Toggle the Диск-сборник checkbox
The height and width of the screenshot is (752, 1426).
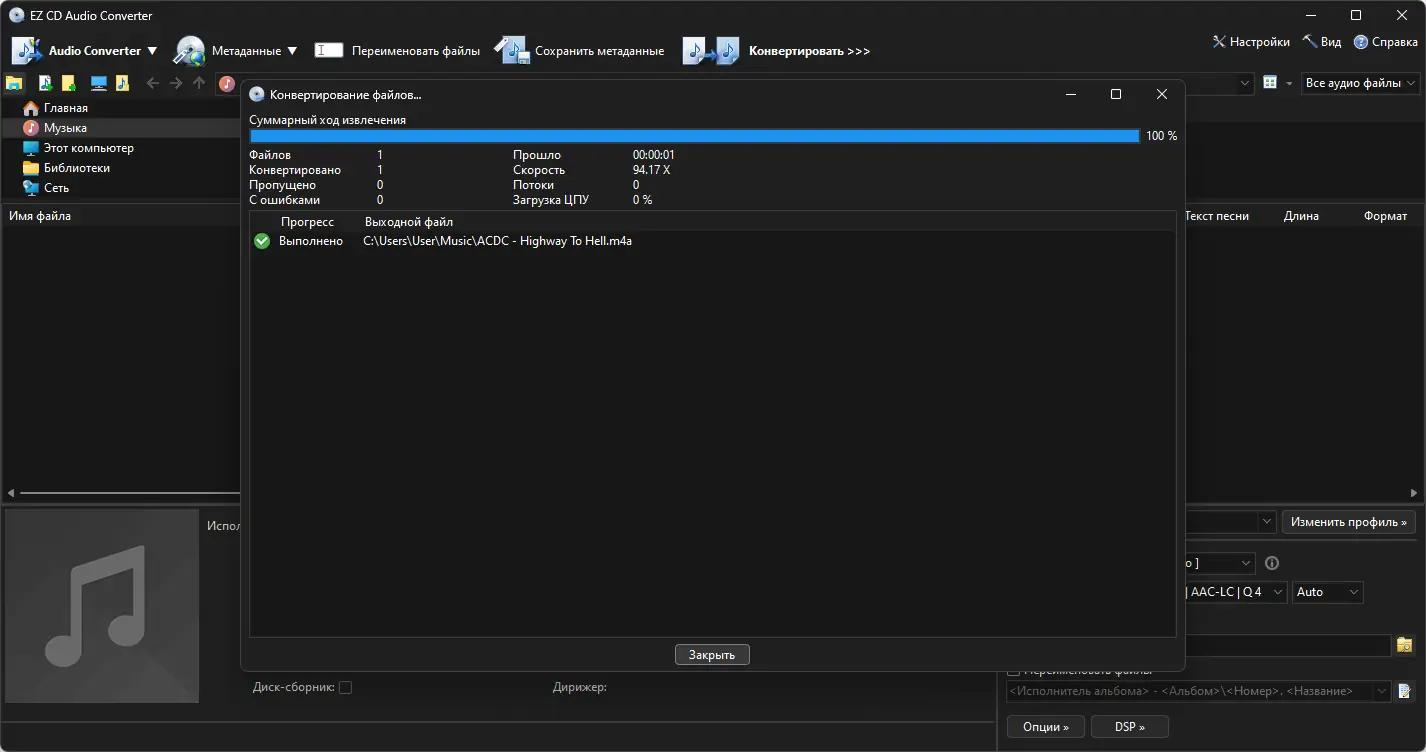[x=345, y=687]
